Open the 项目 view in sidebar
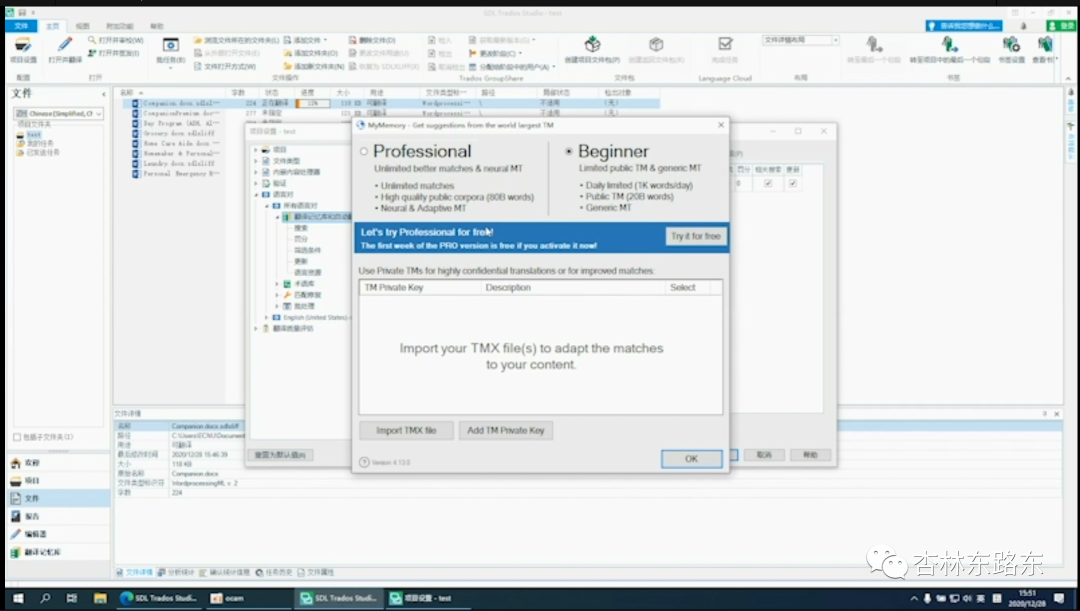The image size is (1080, 611). (58, 481)
